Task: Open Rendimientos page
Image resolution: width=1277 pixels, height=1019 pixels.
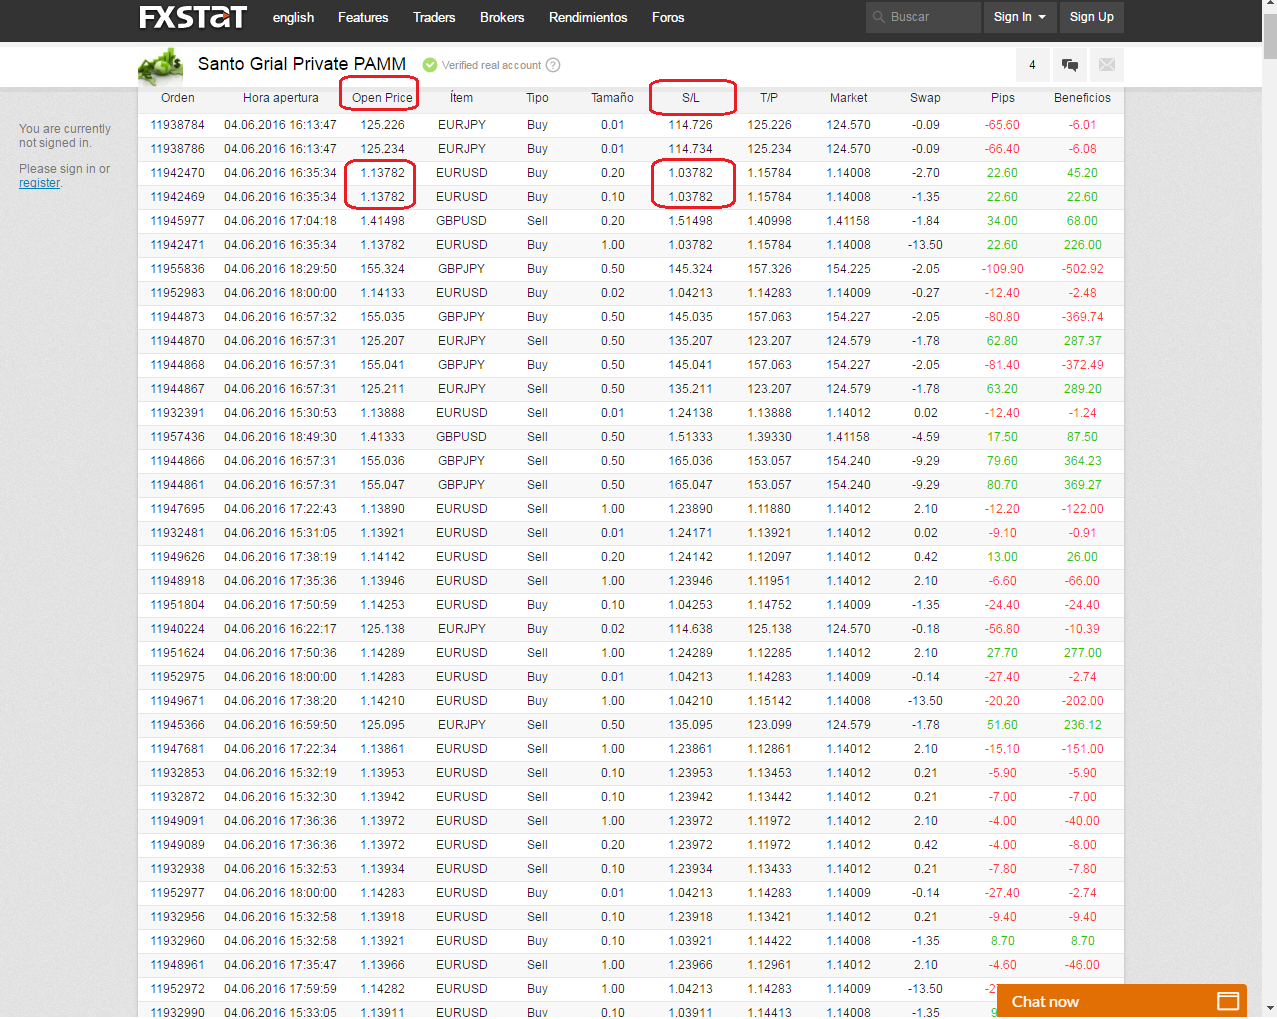Action: (588, 18)
